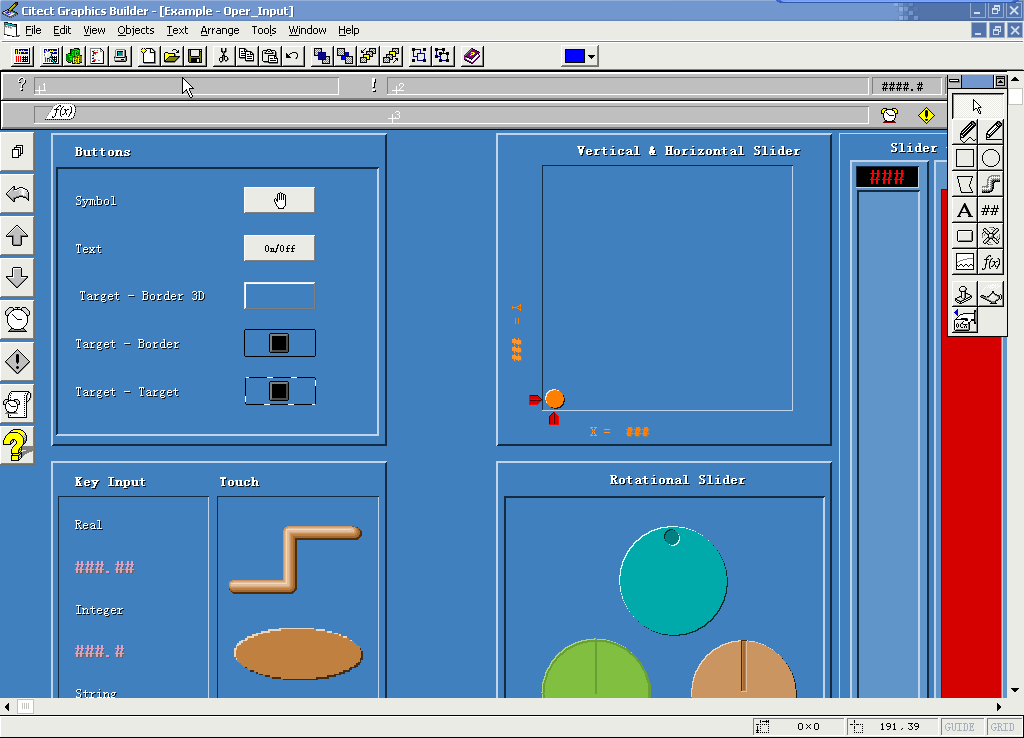1024x738 pixels.
Task: Select the ActiveX OCX tool
Action: 965,321
